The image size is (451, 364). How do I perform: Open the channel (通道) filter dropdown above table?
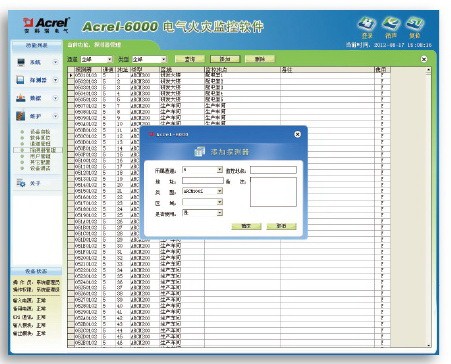pyautogui.click(x=110, y=59)
